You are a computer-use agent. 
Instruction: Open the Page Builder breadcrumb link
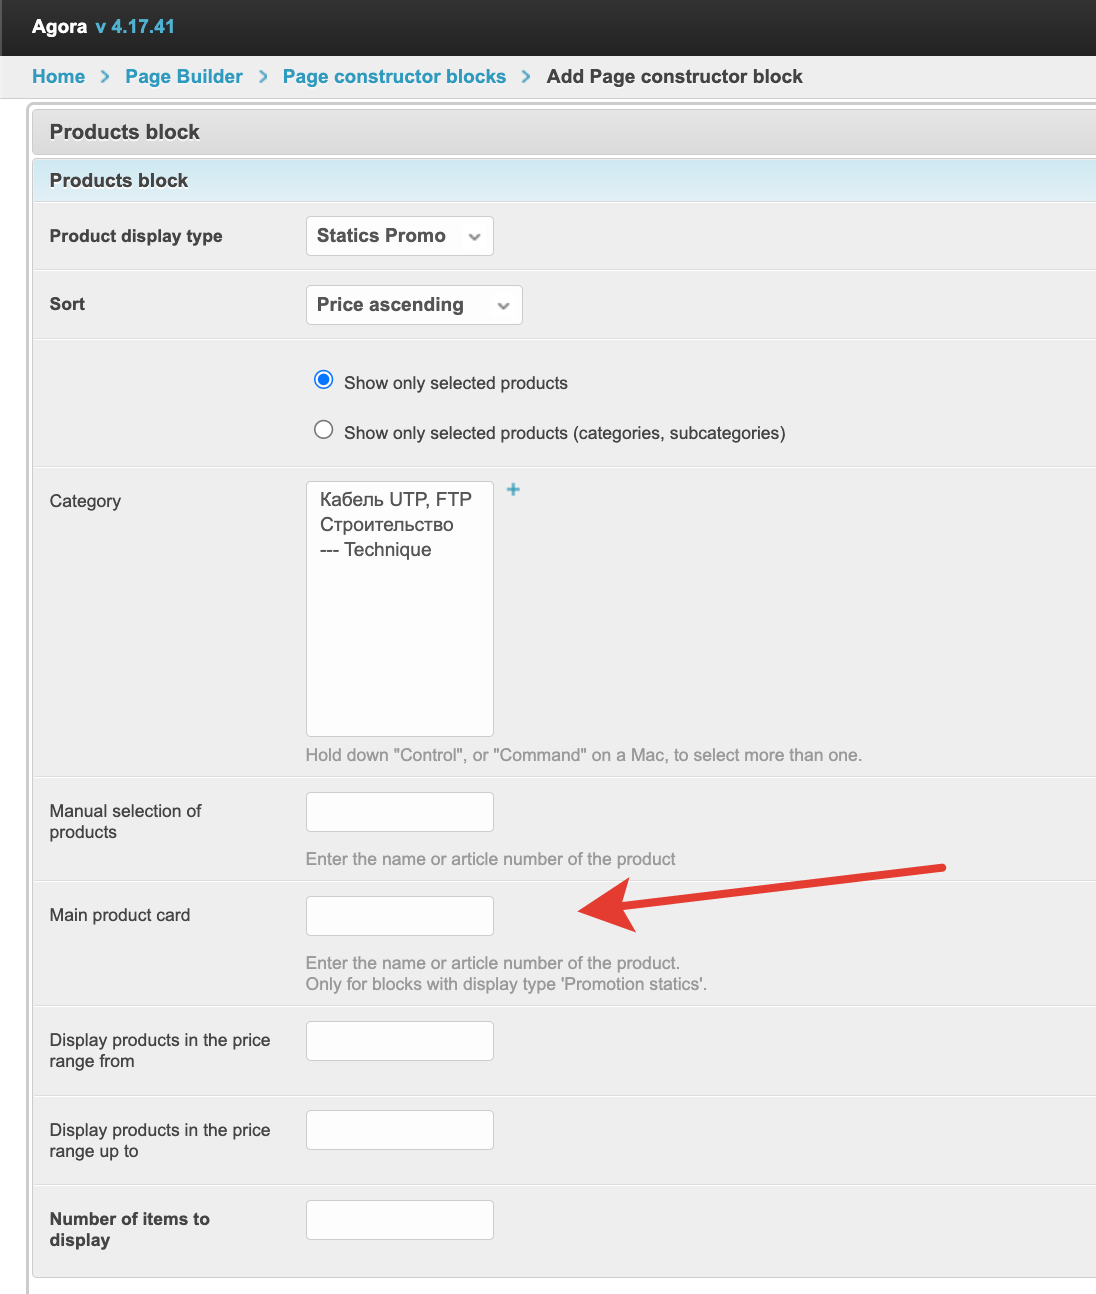tap(184, 77)
